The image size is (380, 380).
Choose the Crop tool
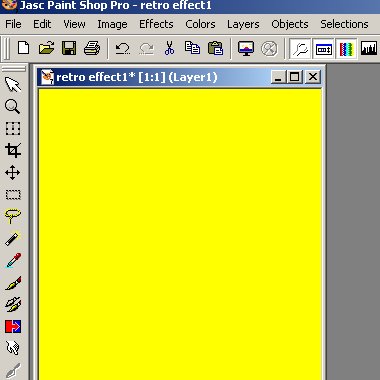[13, 151]
